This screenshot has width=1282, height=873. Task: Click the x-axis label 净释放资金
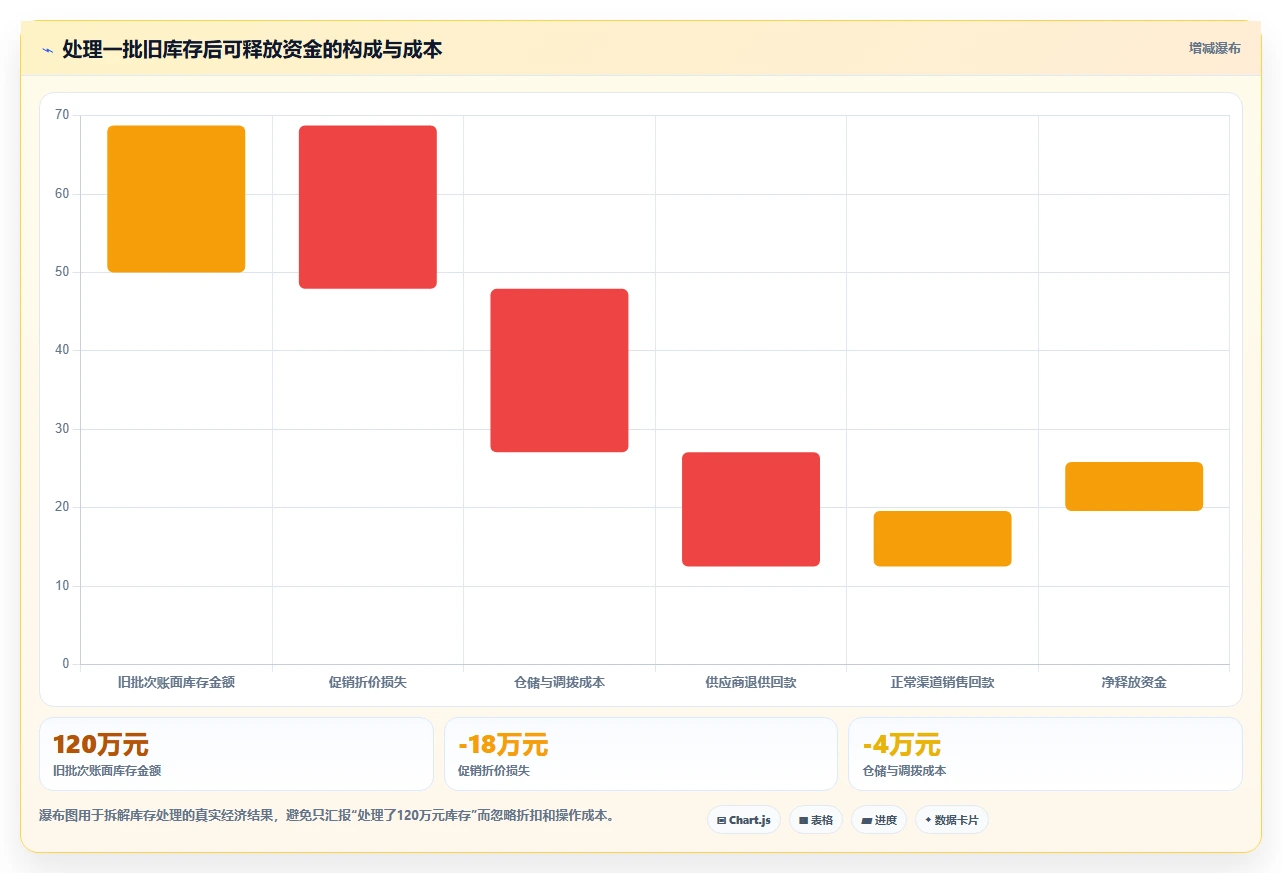point(1134,682)
